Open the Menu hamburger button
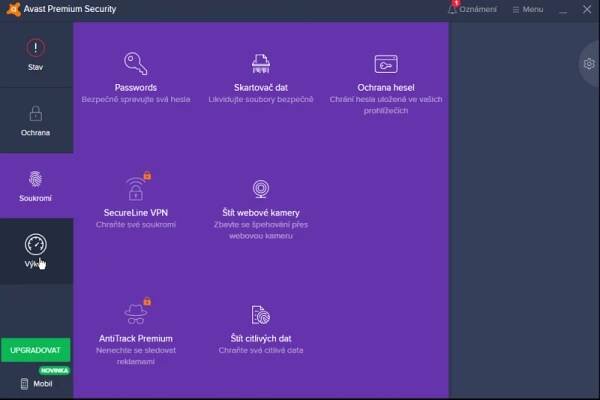Screen dimensions: 600x400 pyautogui.click(x=528, y=9)
